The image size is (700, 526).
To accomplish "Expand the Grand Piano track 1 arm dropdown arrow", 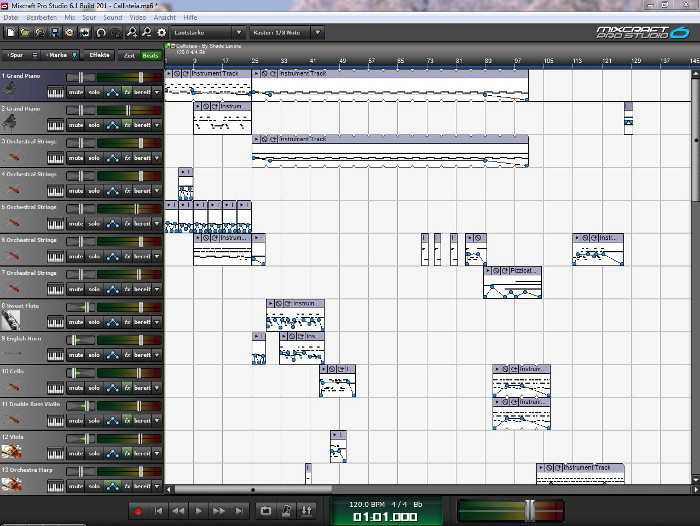I will (157, 92).
